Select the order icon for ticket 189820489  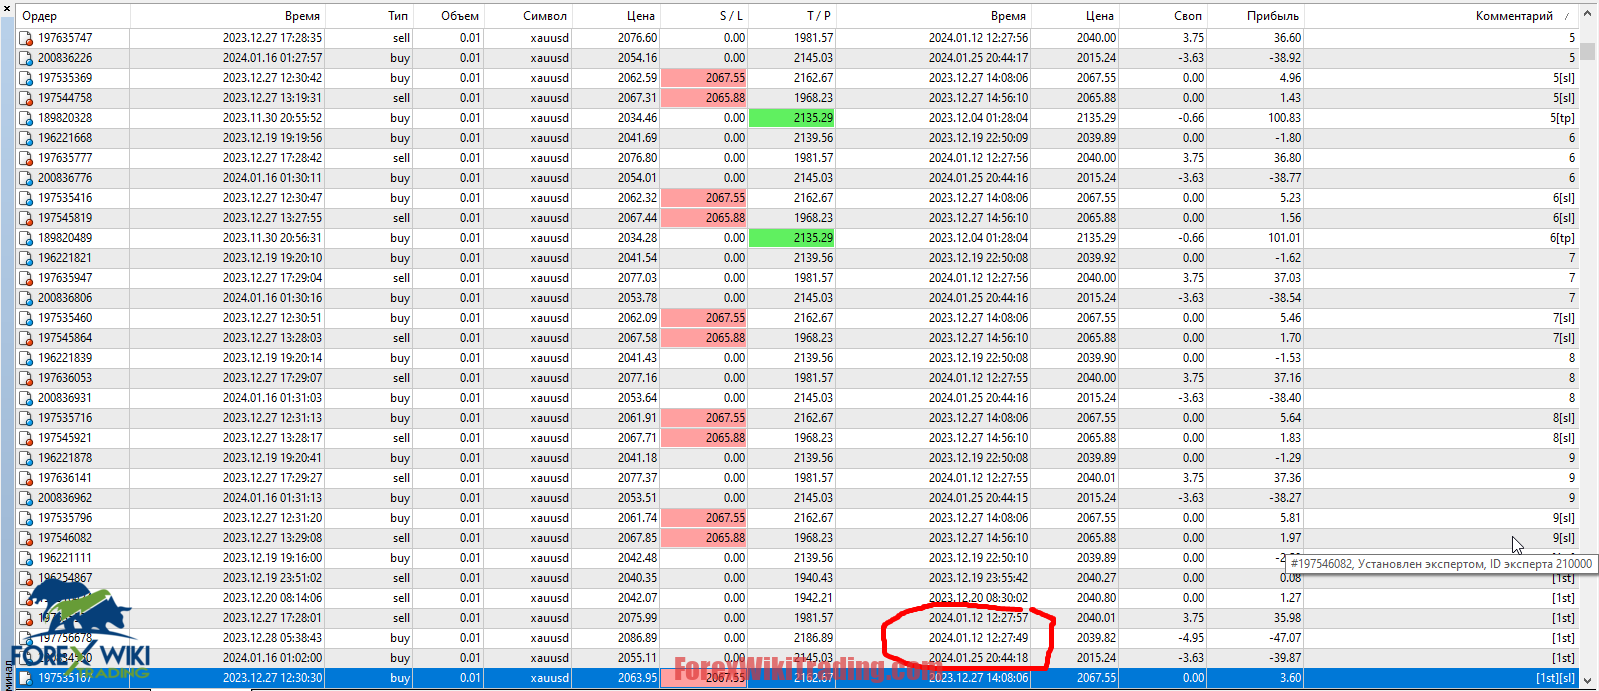26,238
